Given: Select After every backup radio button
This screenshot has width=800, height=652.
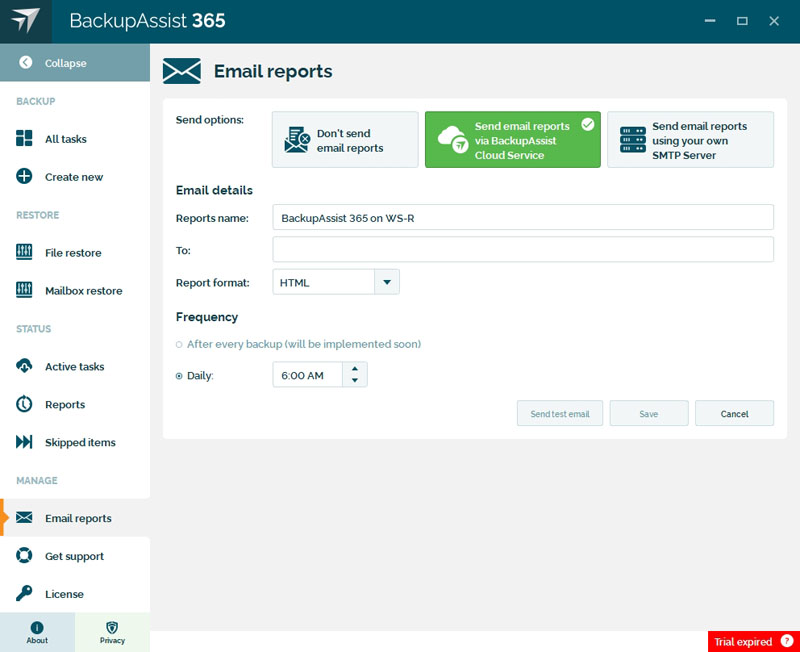Looking at the screenshot, I should click(179, 345).
